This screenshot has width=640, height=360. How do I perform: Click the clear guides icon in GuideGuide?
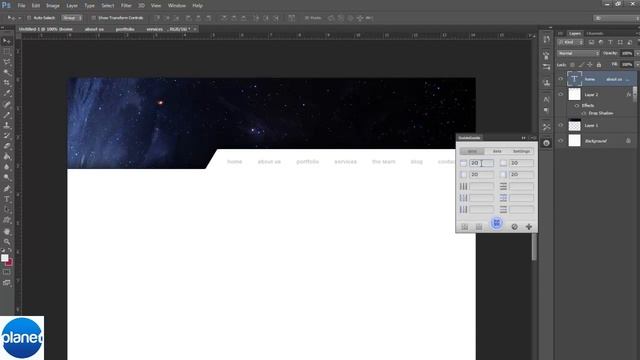[514, 227]
